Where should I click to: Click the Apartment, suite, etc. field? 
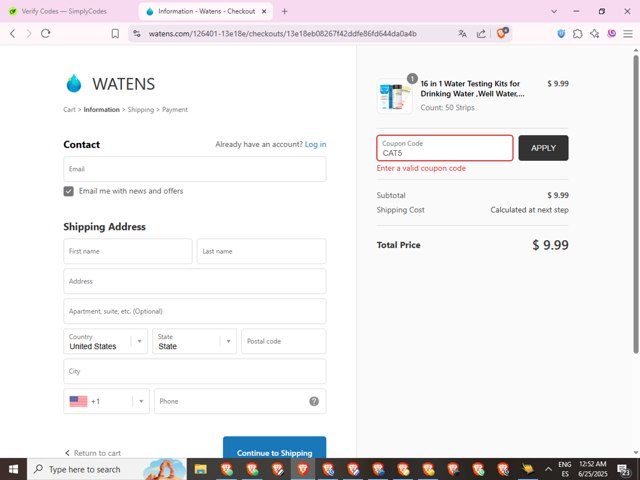coord(195,311)
